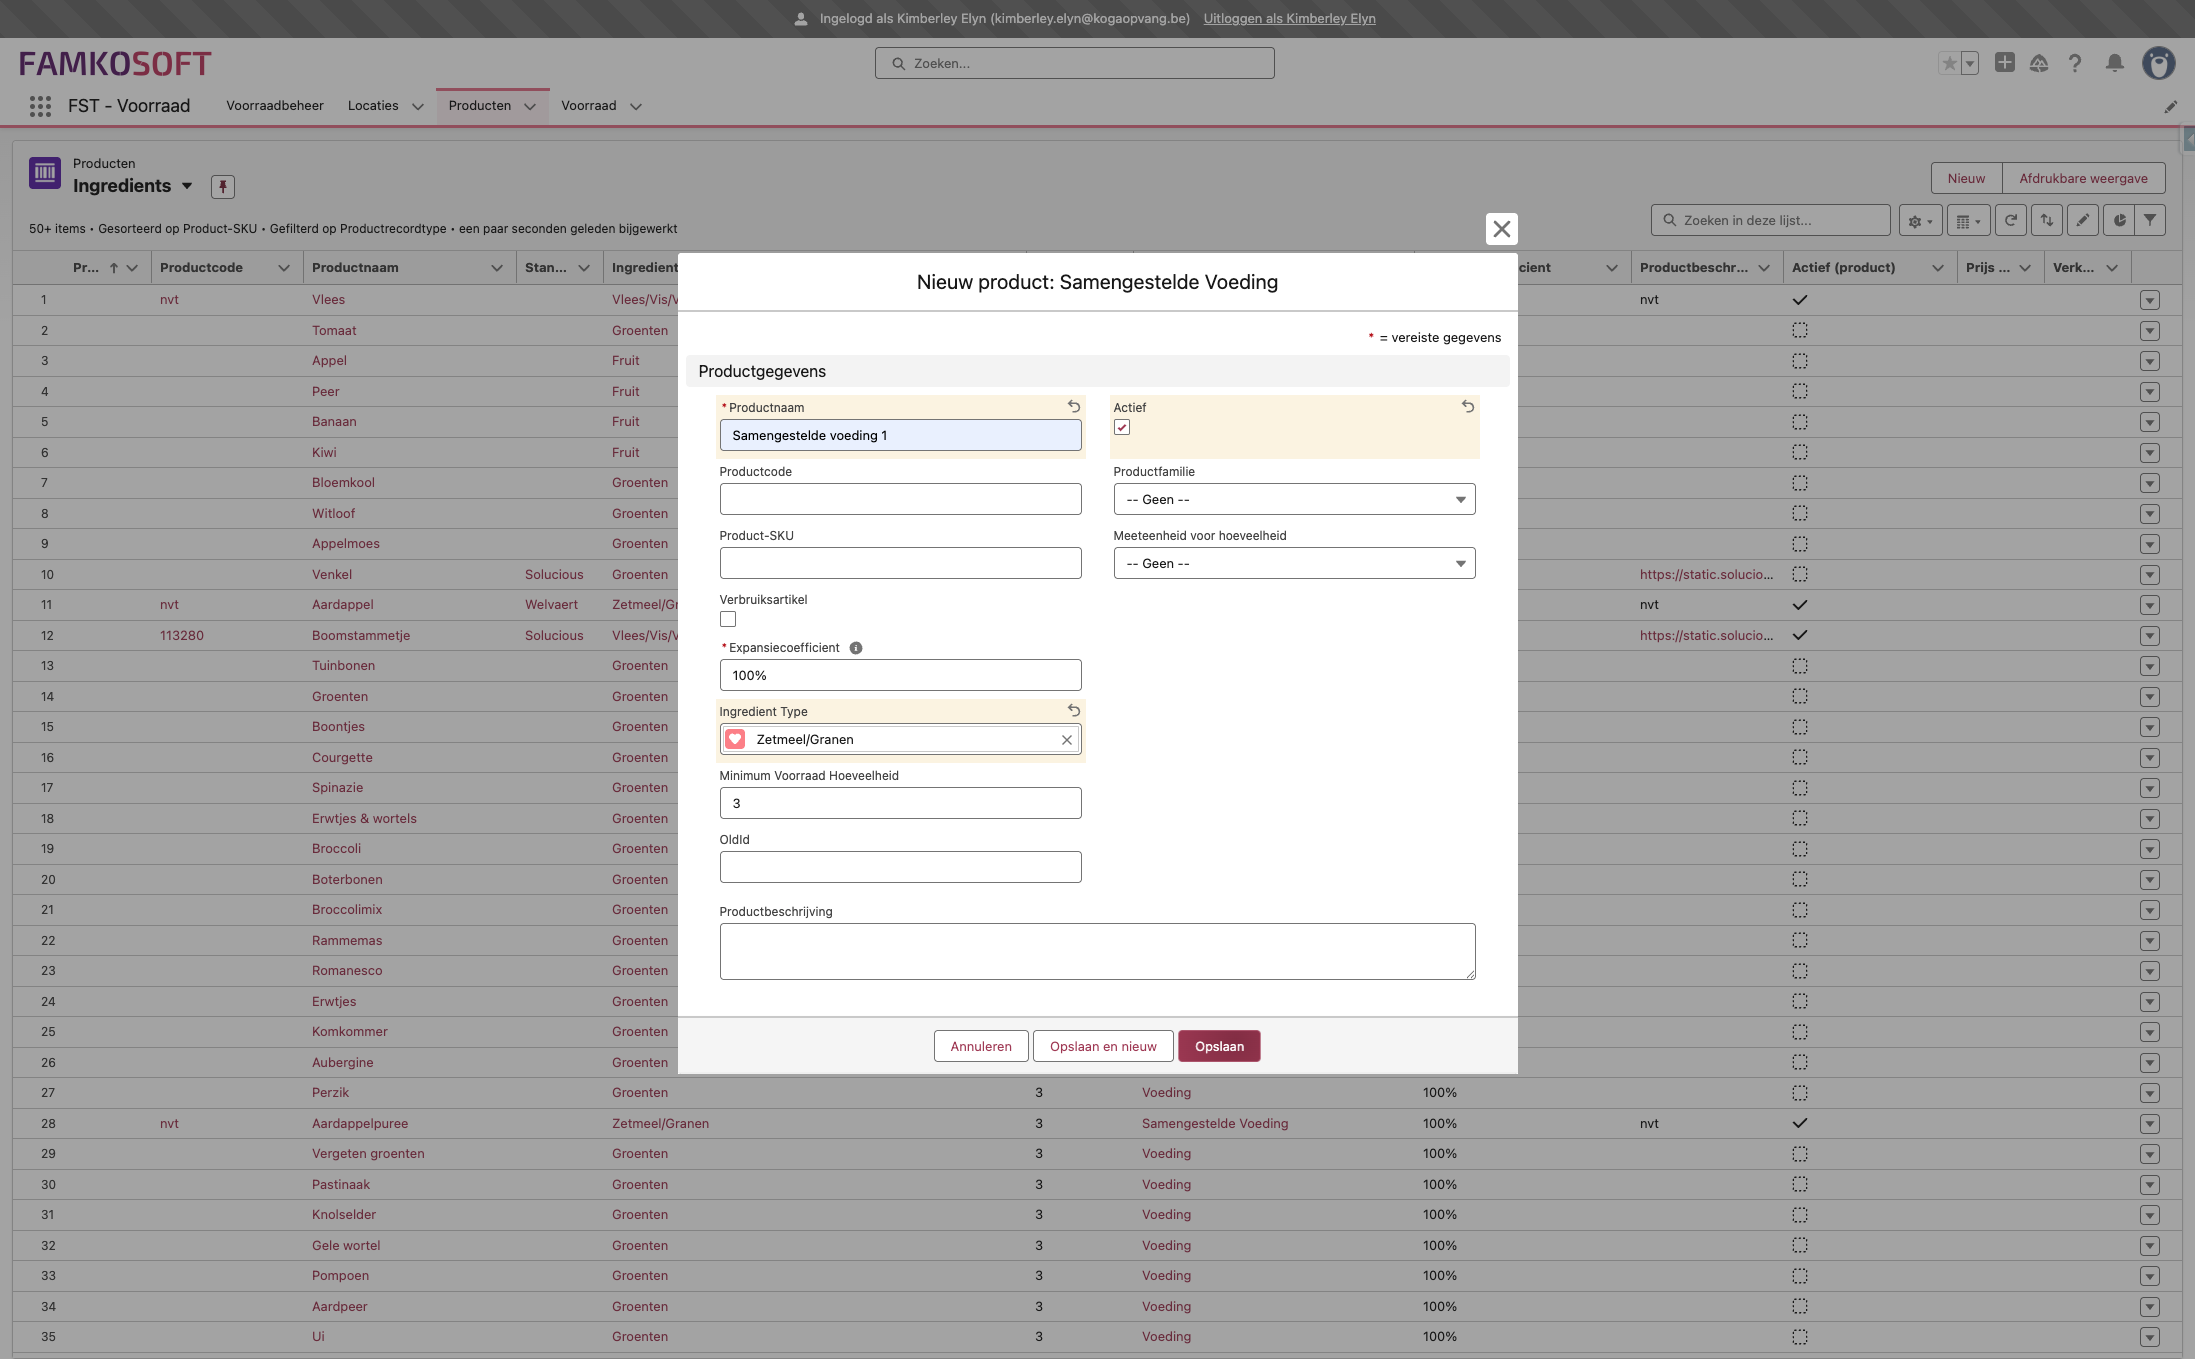Check the Verbruiksartikel checkbox
Screen dimensions: 2195x1359
[728, 620]
